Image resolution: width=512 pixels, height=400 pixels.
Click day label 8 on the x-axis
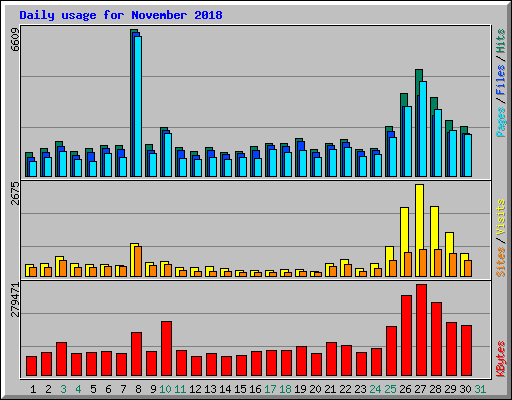coord(138,389)
